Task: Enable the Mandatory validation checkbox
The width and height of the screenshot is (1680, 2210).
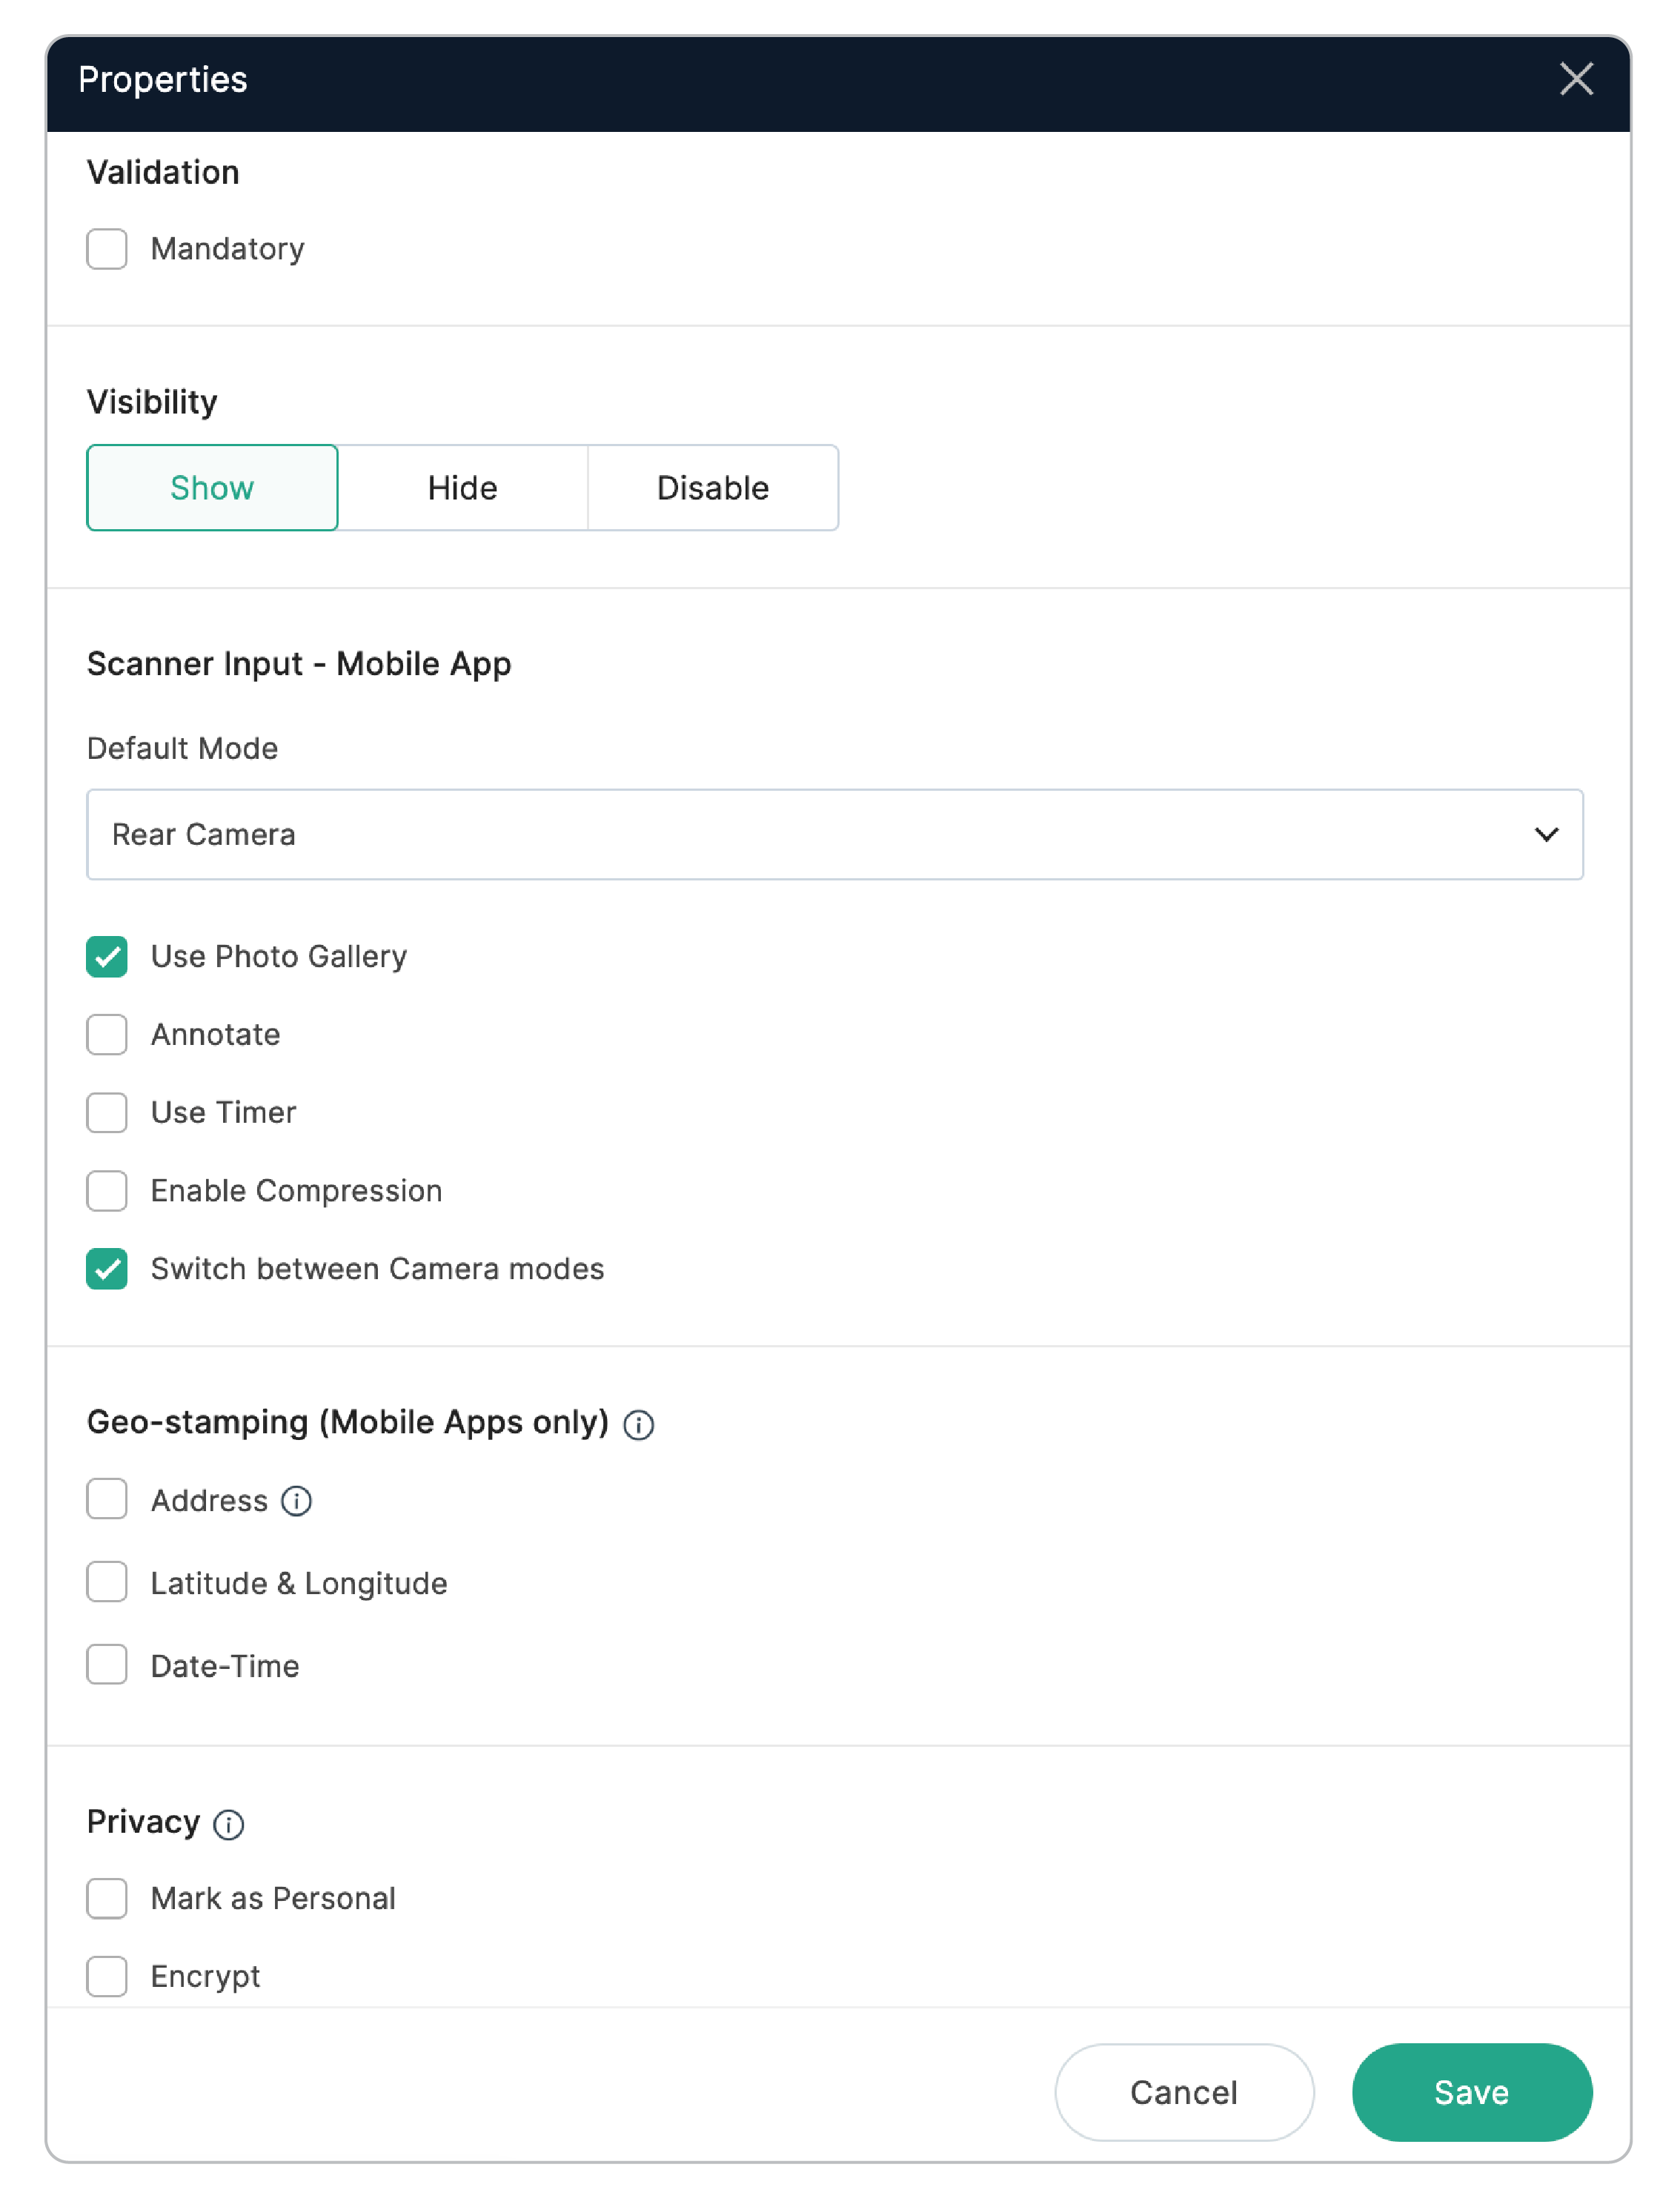Action: tap(106, 249)
